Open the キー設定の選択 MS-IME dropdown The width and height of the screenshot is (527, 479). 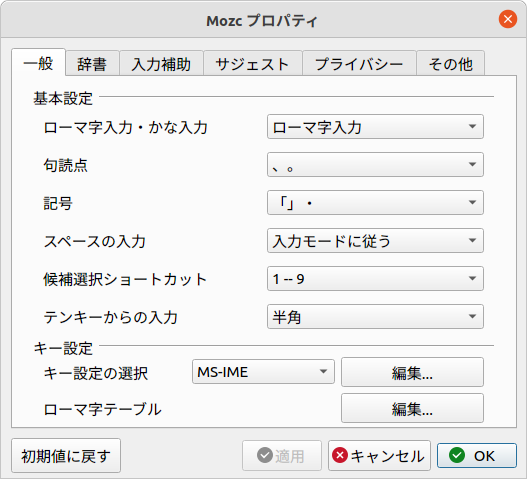pos(263,372)
